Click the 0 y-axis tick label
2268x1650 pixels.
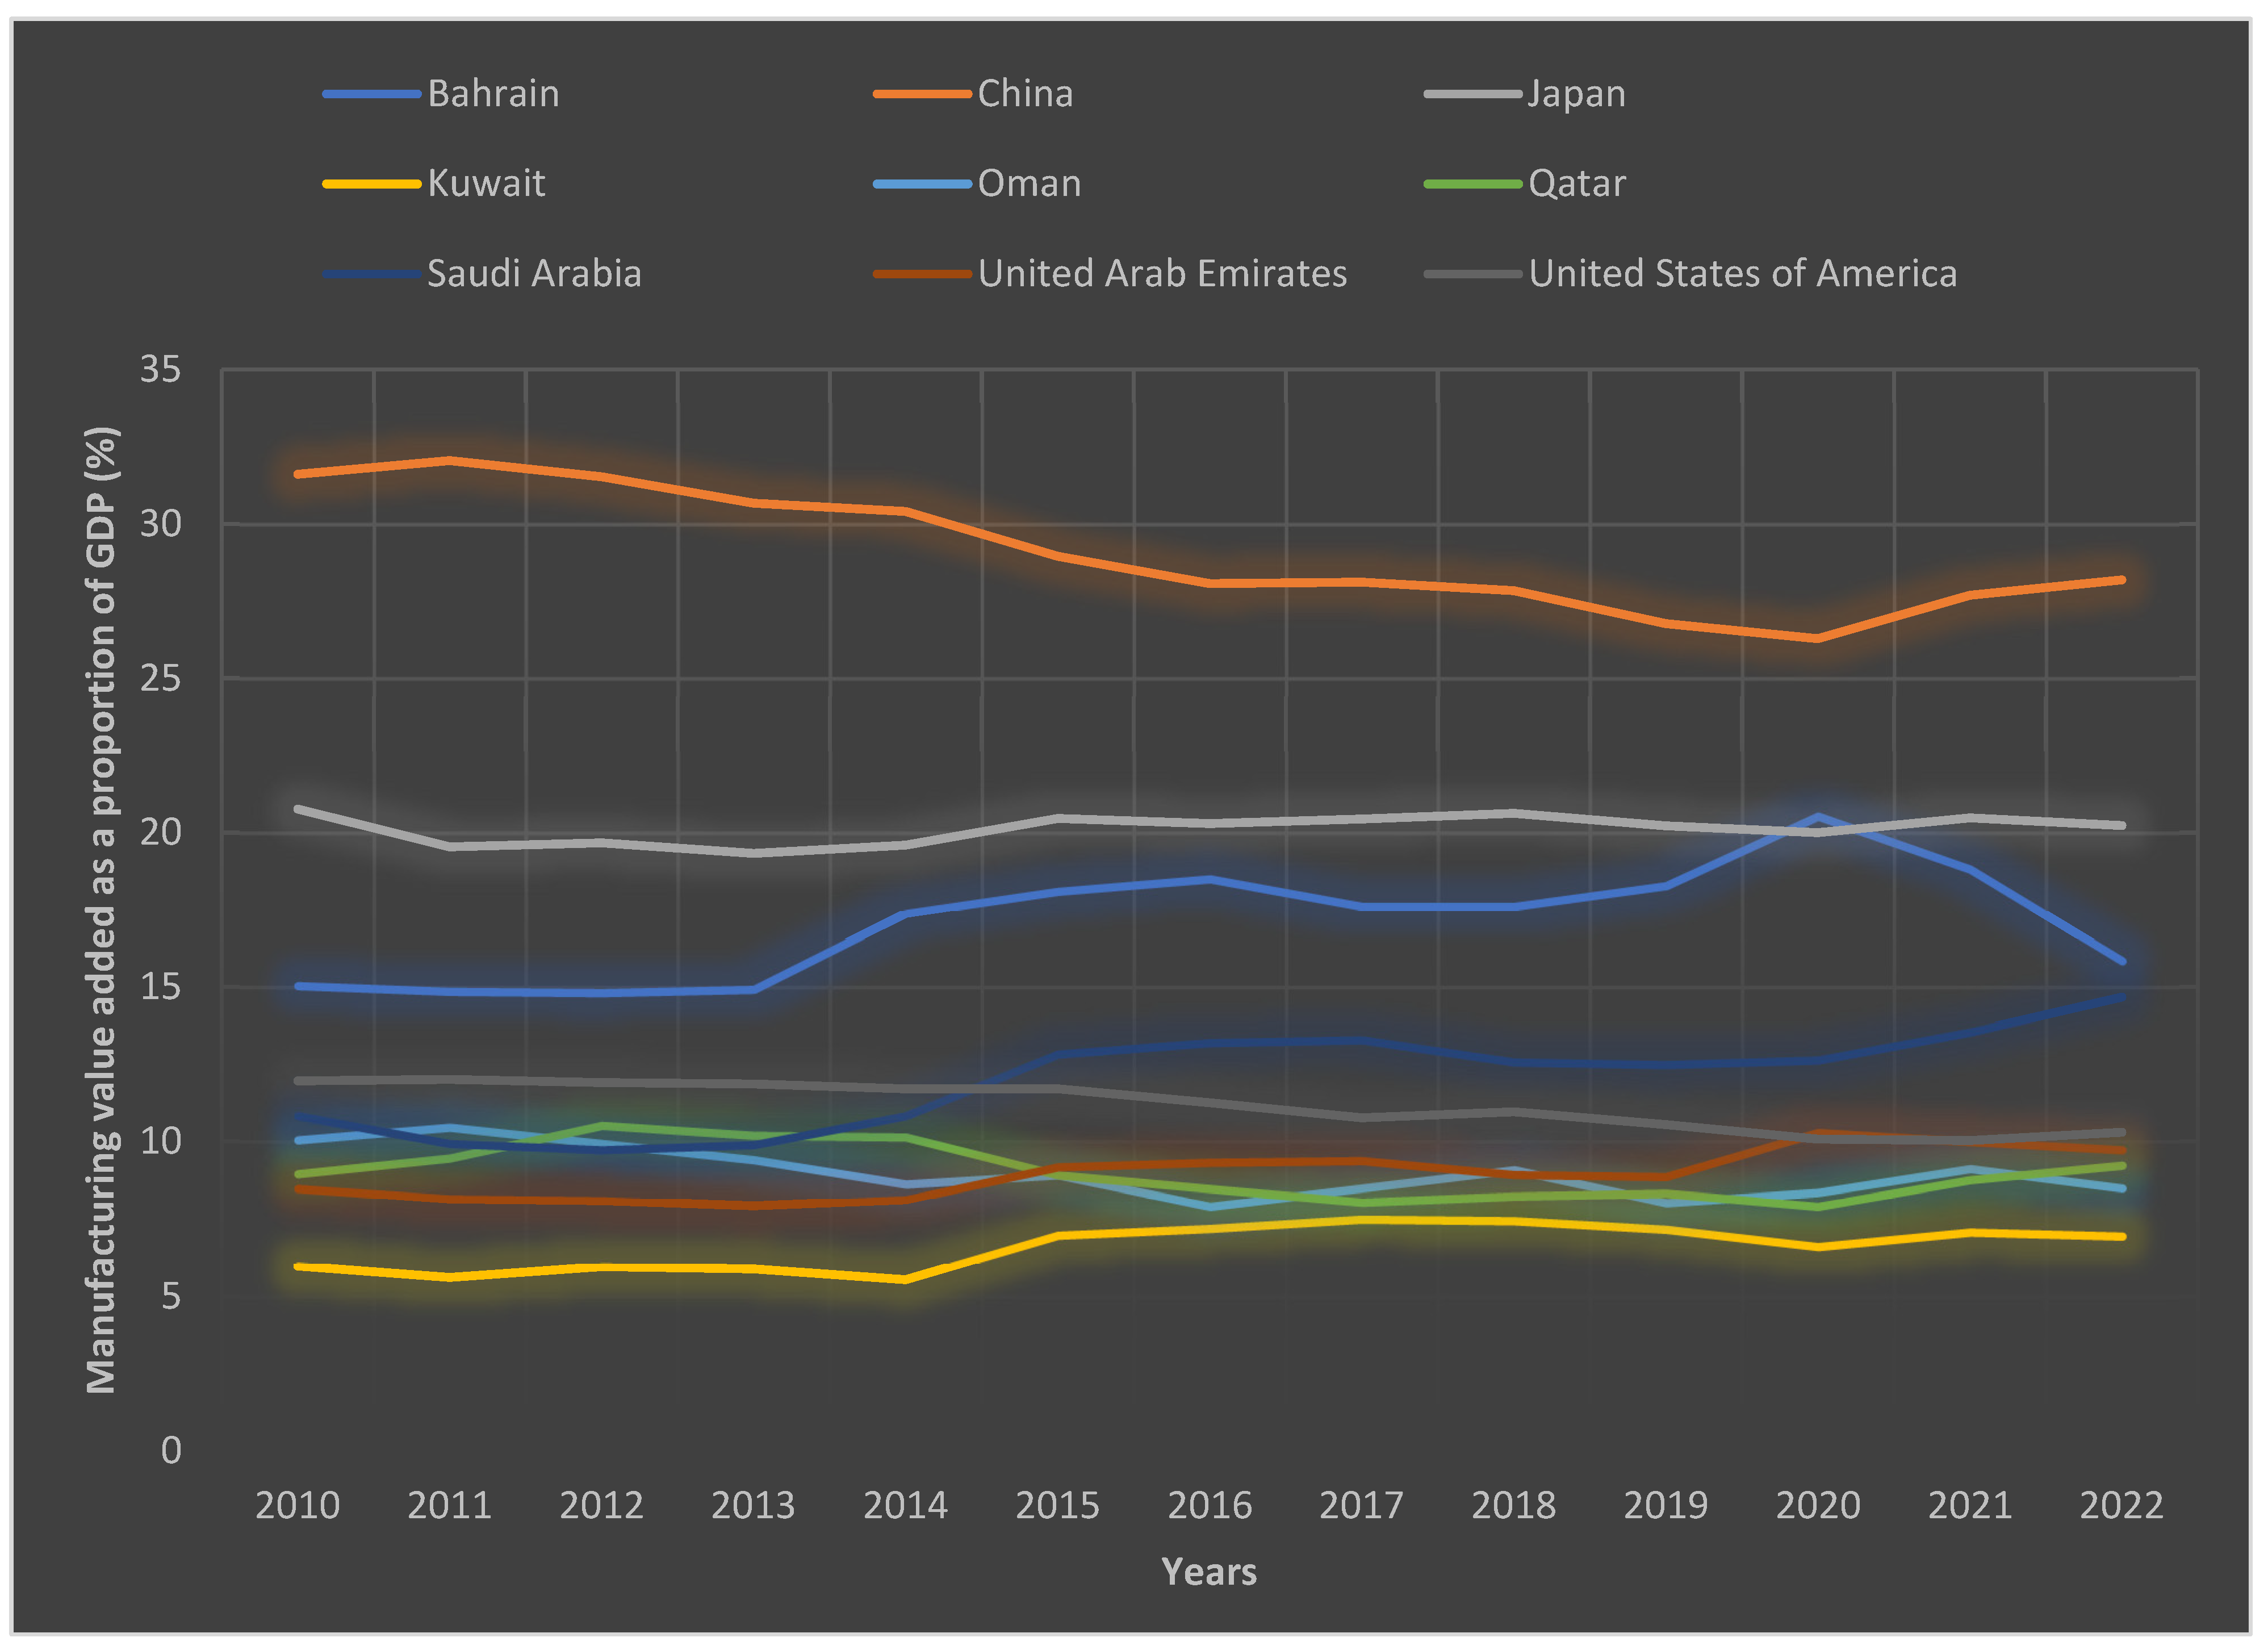pos(171,1450)
